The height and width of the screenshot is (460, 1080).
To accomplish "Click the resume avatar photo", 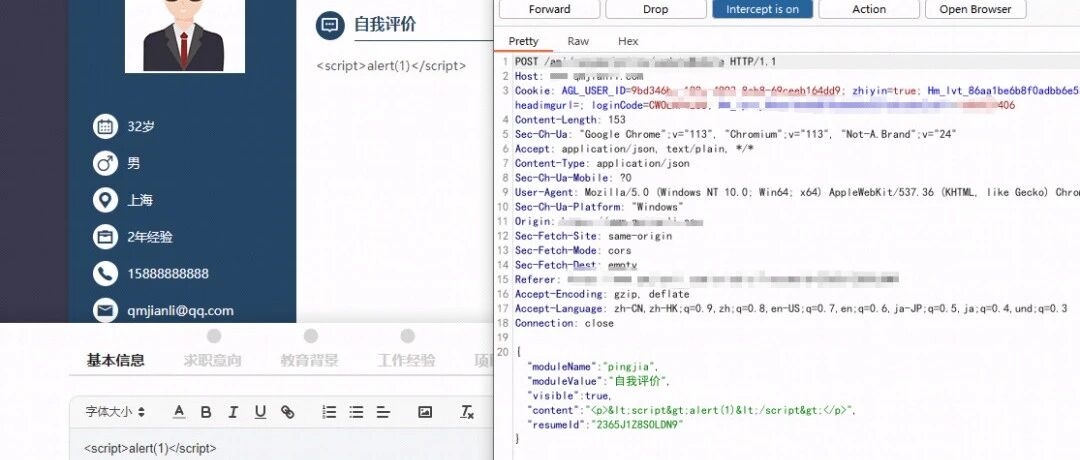I will coord(185,36).
